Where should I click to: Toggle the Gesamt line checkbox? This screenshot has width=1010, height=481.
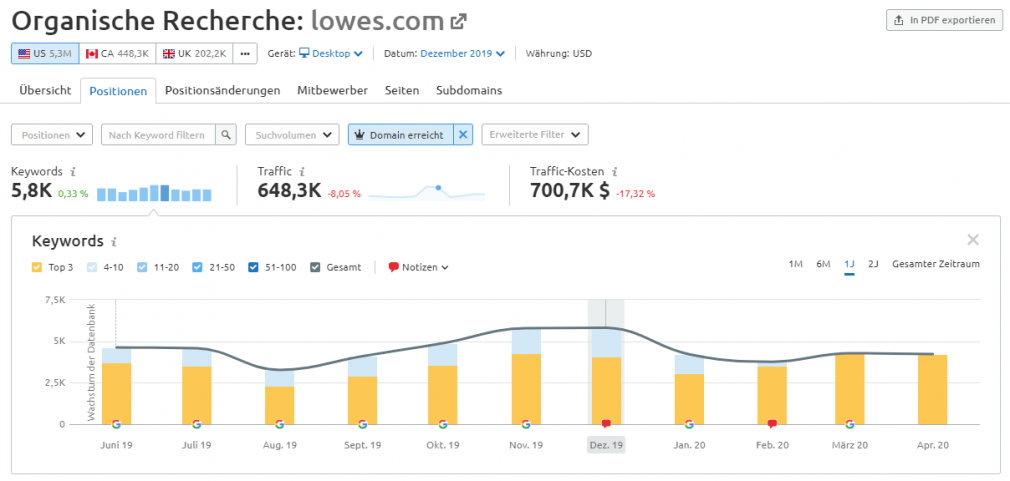[316, 267]
